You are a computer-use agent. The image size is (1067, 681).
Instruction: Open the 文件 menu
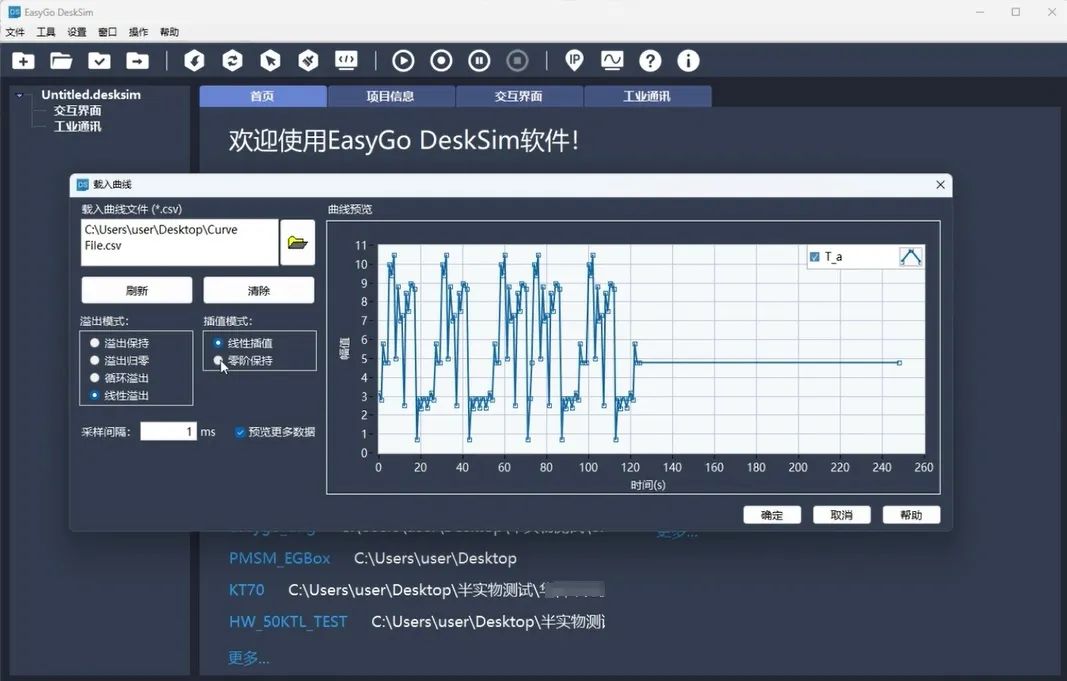(x=15, y=32)
